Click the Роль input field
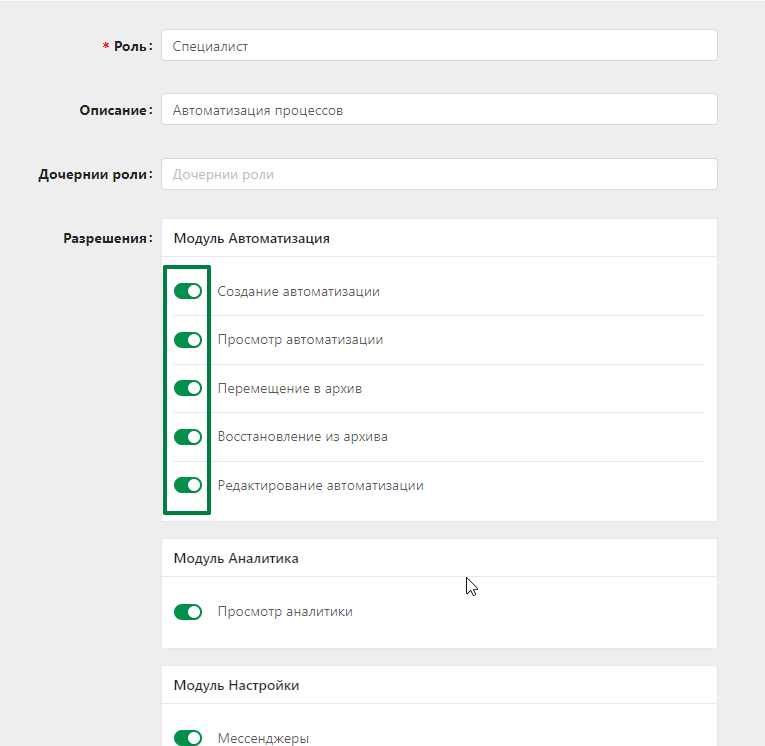Viewport: 765px width, 746px height. pos(439,45)
